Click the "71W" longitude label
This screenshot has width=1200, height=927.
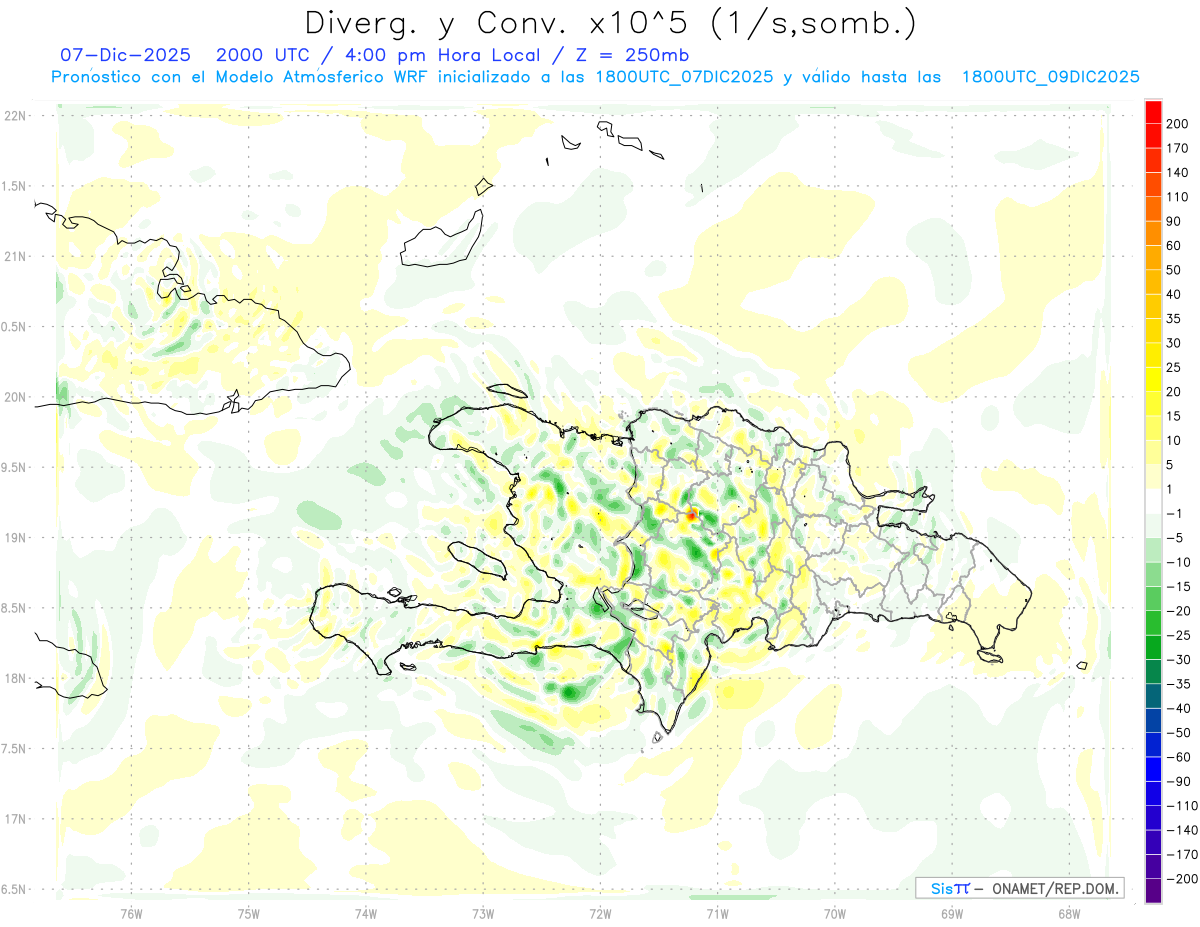pos(717,913)
